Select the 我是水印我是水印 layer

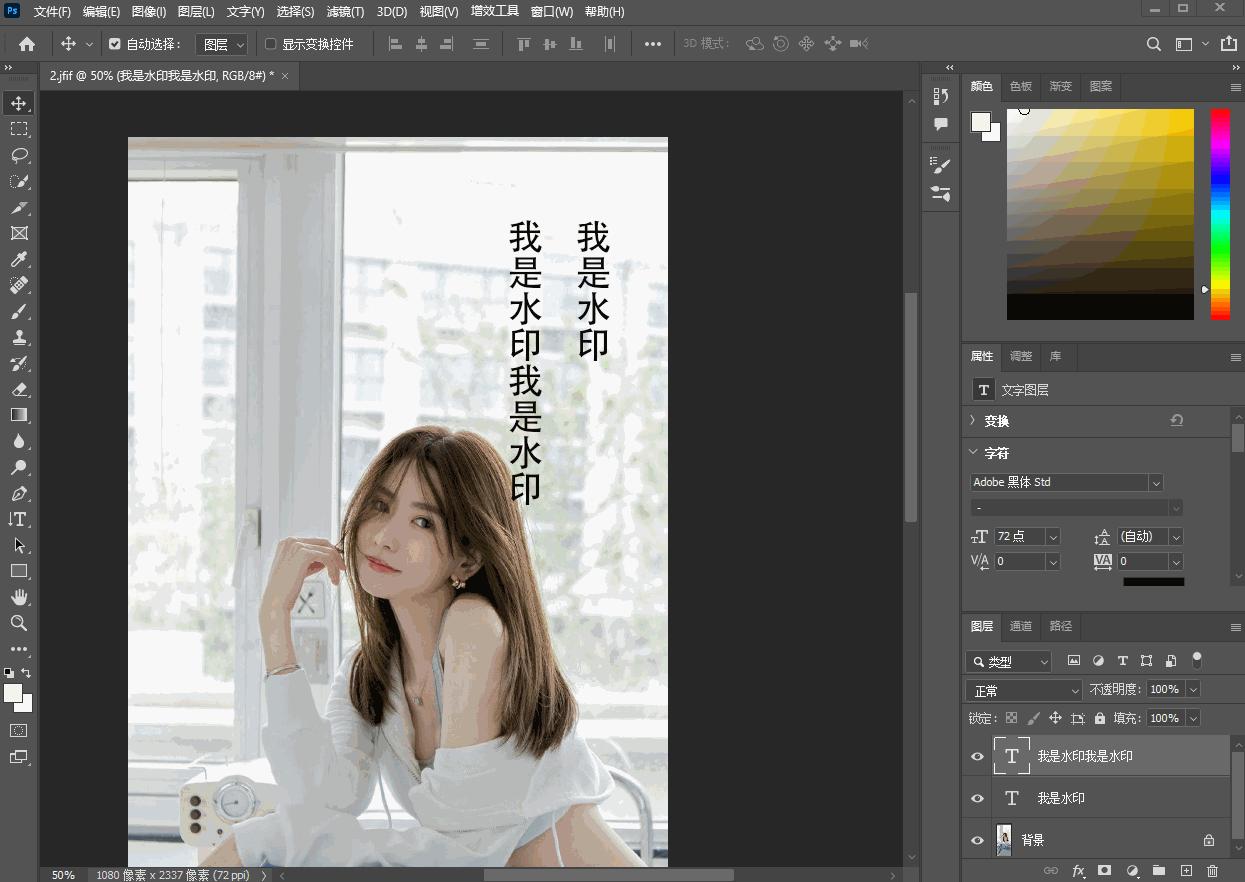(x=1085, y=756)
